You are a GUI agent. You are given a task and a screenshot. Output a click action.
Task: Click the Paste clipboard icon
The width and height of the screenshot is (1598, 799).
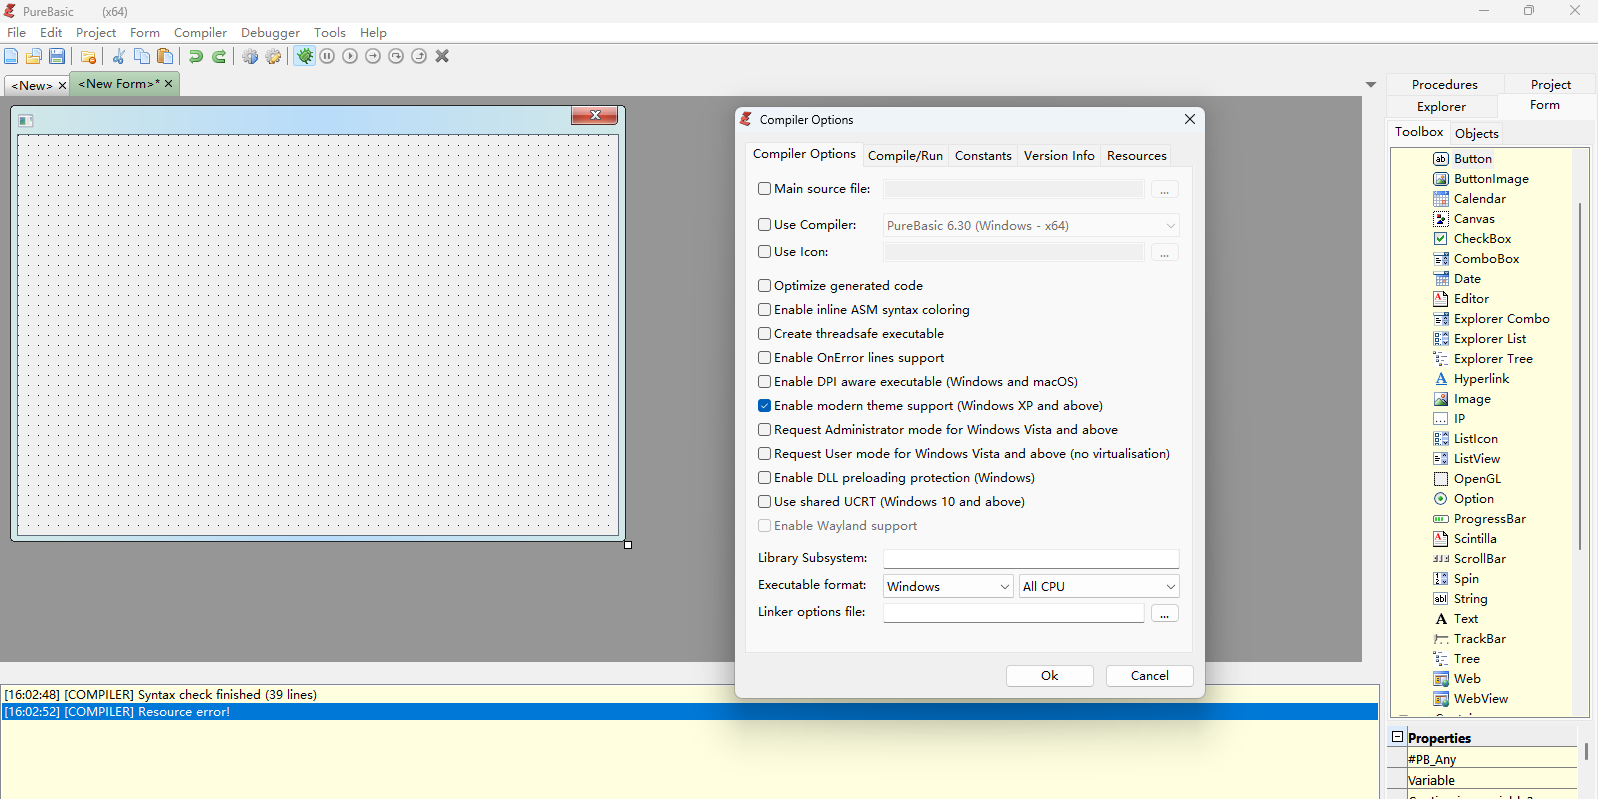pos(165,56)
